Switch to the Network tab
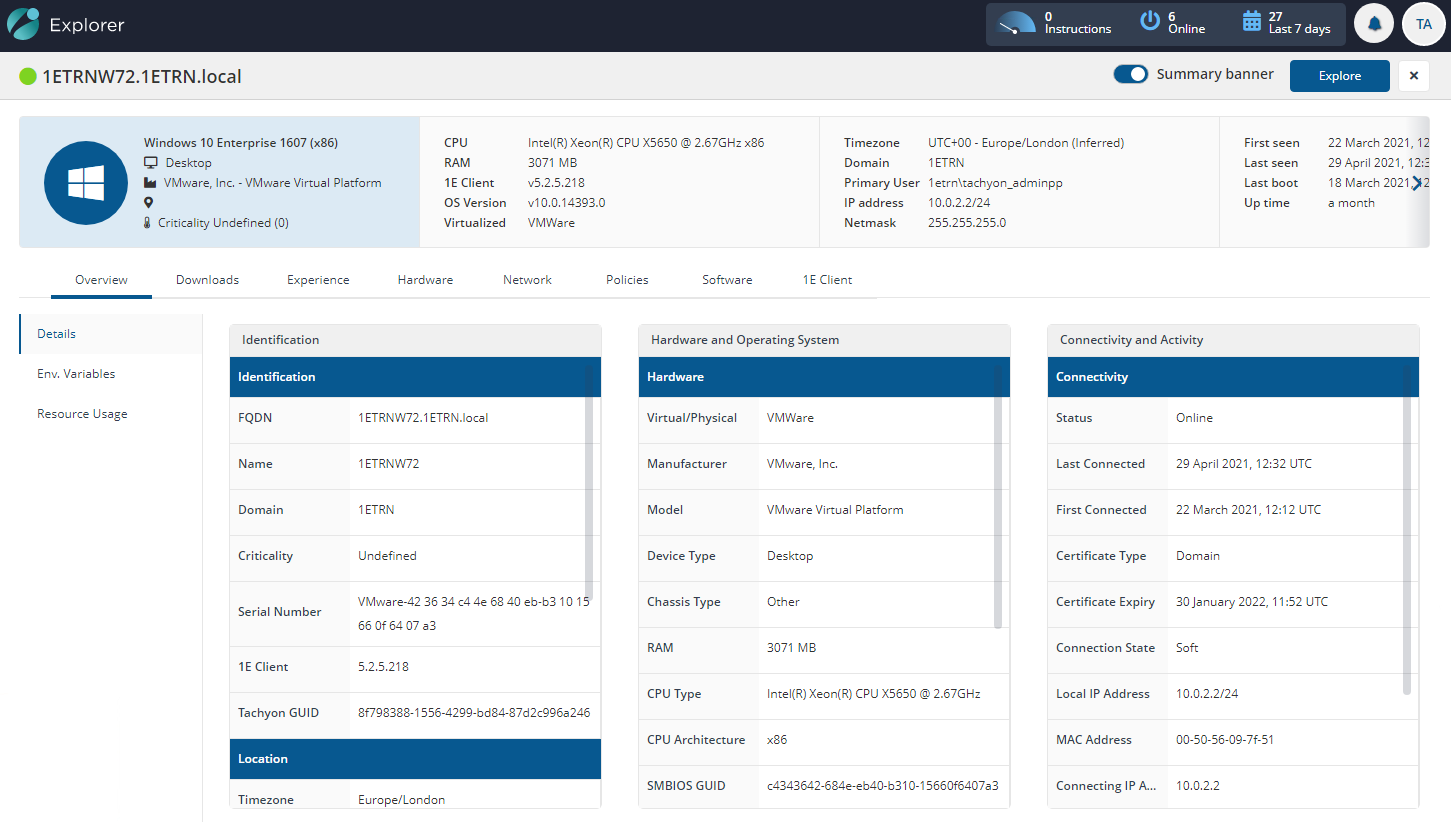This screenshot has height=822, width=1451. click(527, 280)
